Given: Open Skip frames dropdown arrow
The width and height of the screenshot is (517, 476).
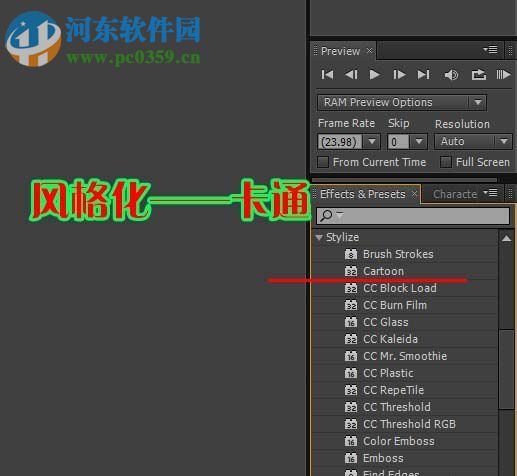Looking at the screenshot, I should click(x=419, y=142).
